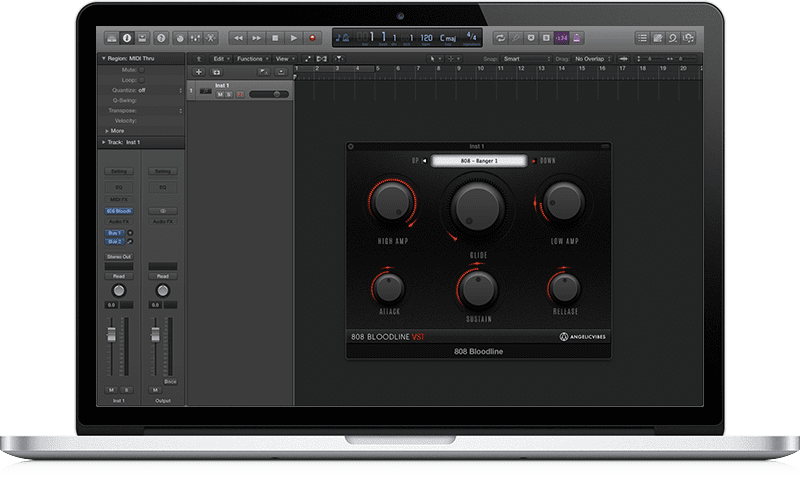This screenshot has width=800, height=478.
Task: Open the Editors scissors icon
Action: coord(210,38)
